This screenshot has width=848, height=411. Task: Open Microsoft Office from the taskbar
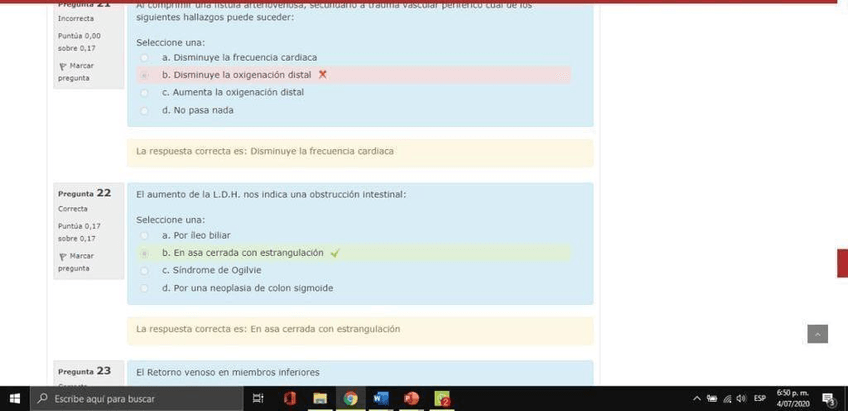pos(289,399)
